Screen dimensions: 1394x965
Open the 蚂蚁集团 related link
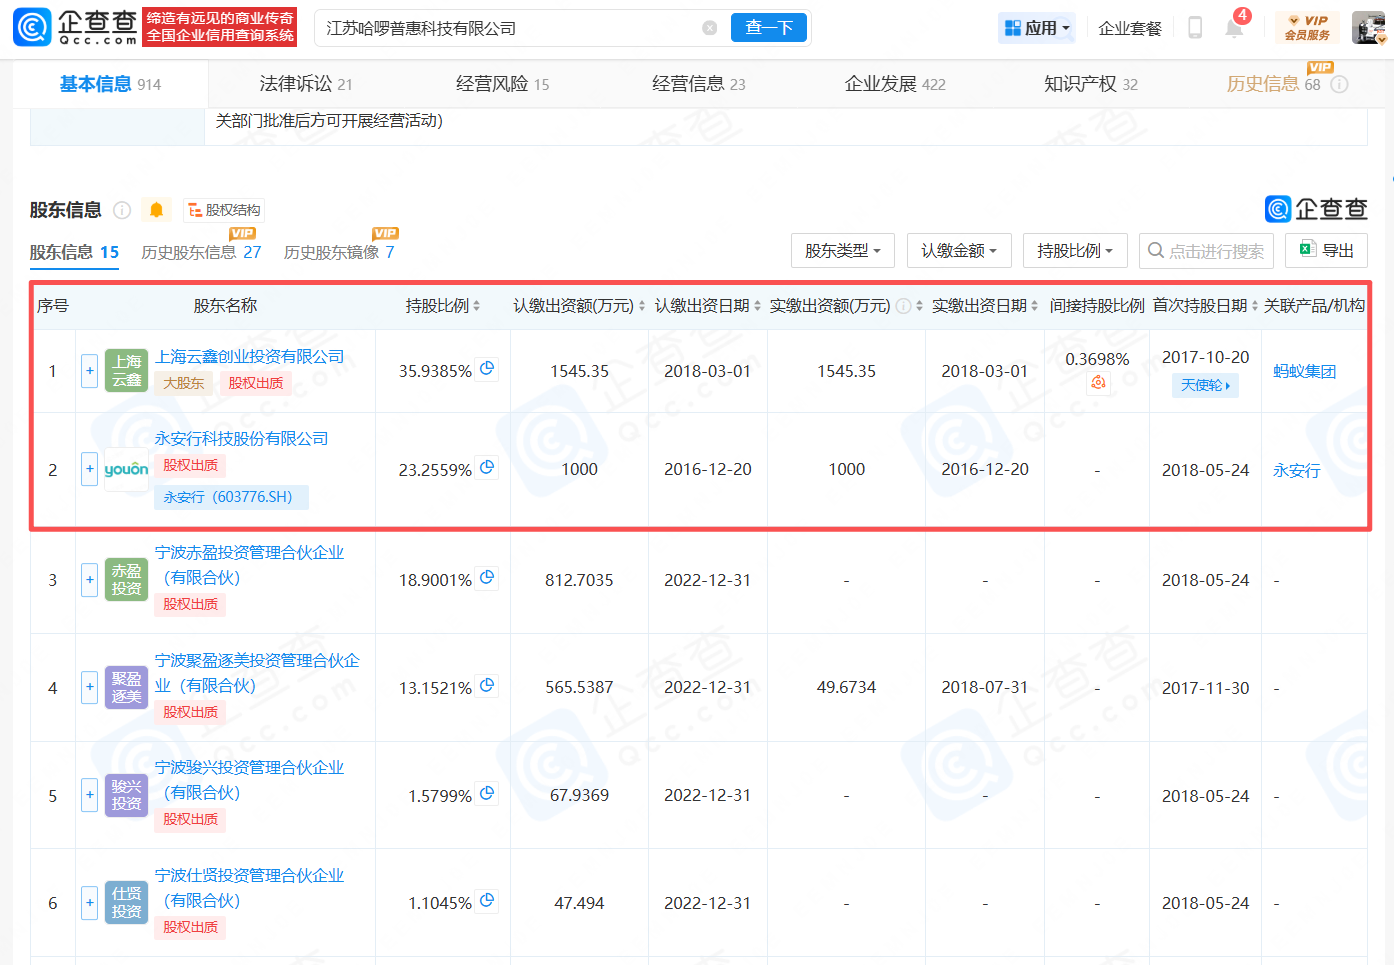coord(1304,371)
